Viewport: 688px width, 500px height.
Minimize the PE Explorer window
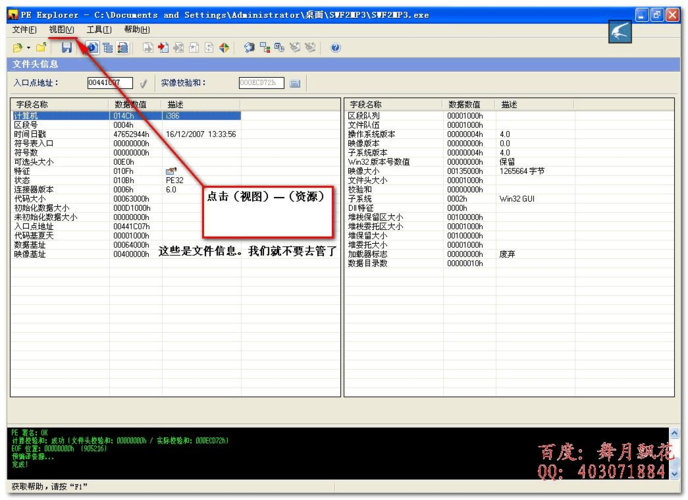point(641,14)
